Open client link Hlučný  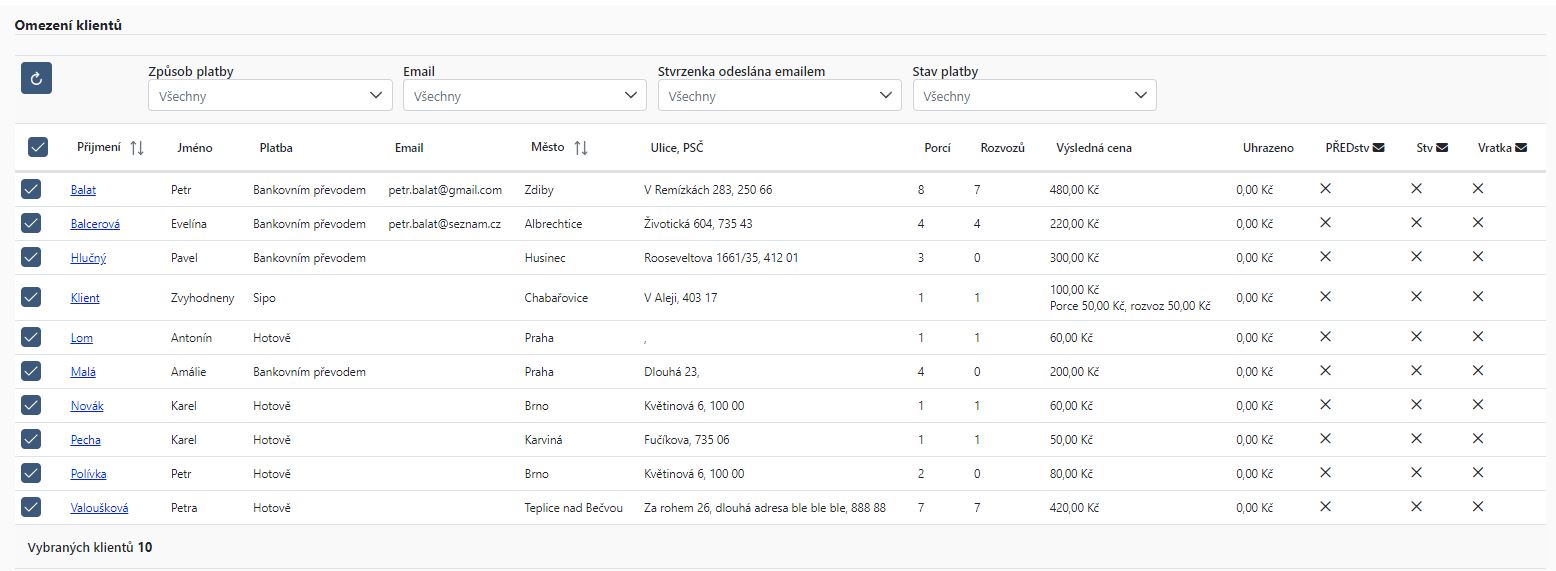(88, 258)
